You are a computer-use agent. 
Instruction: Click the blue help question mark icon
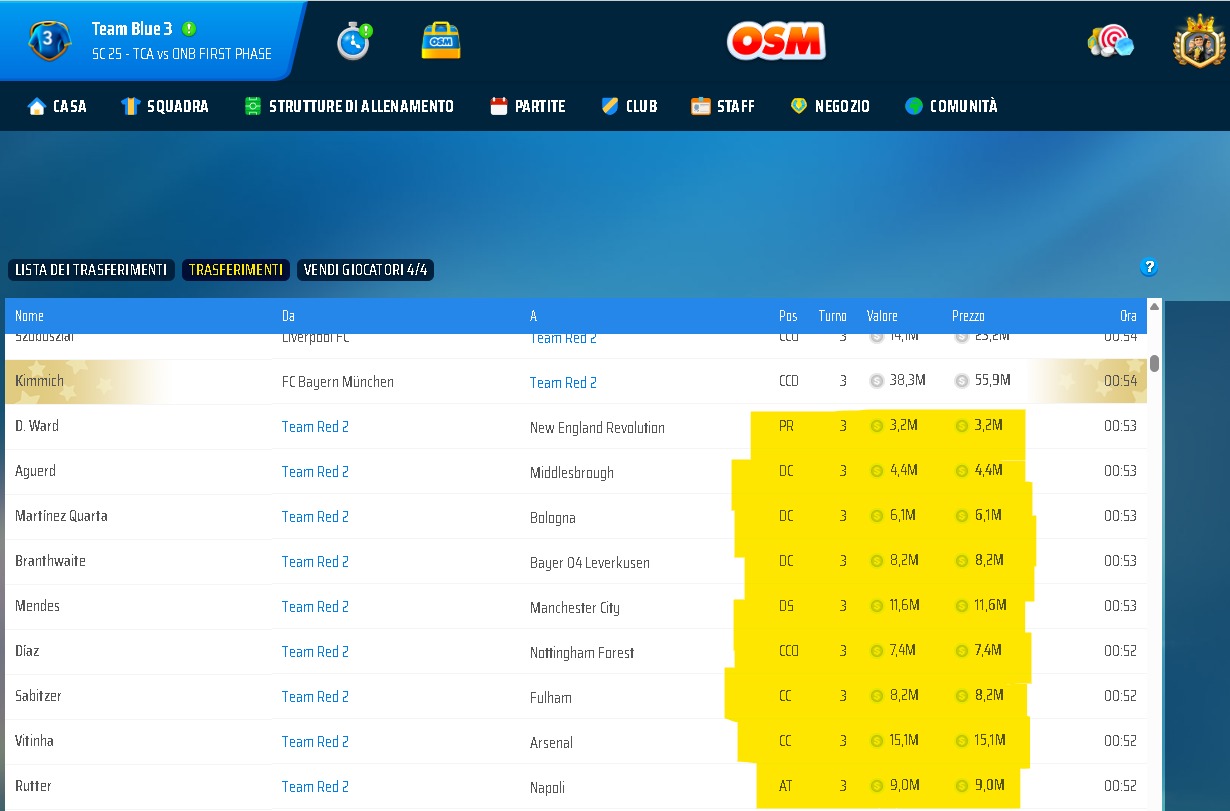(x=1149, y=267)
